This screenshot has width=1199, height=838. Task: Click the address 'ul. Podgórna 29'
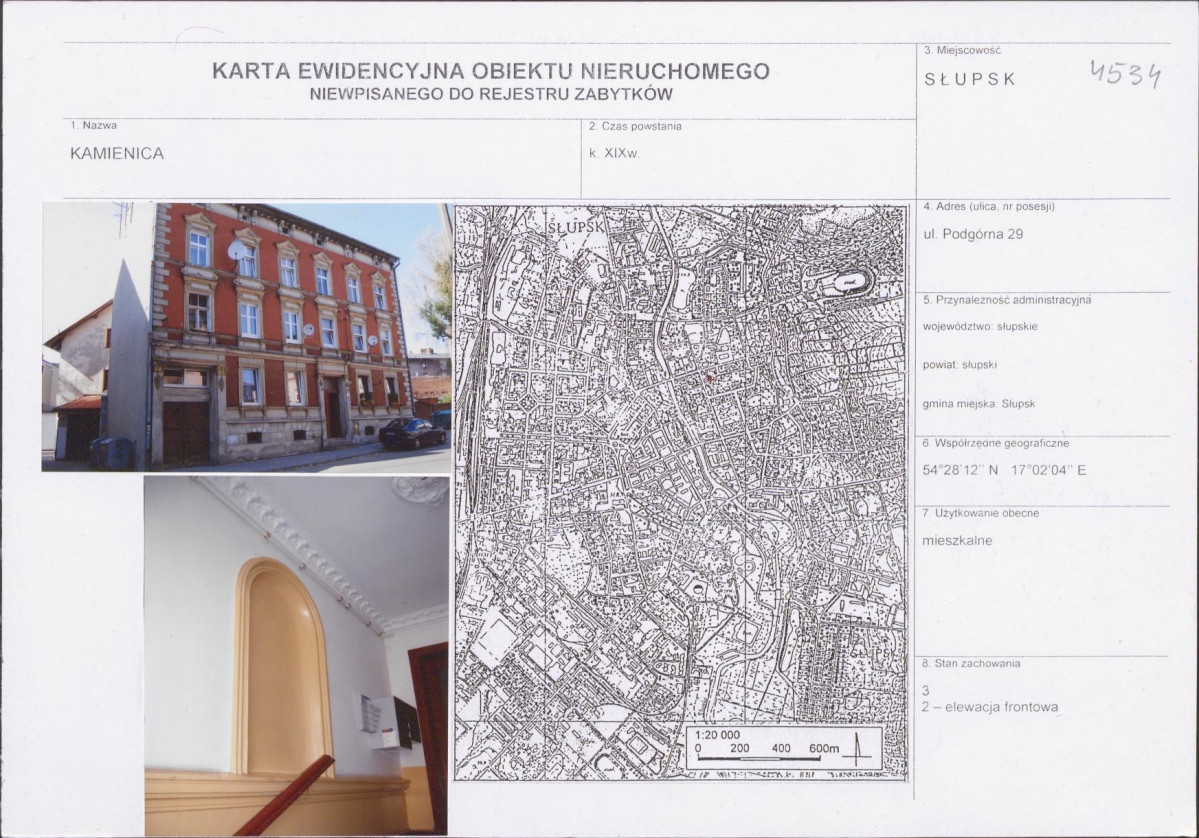(973, 234)
